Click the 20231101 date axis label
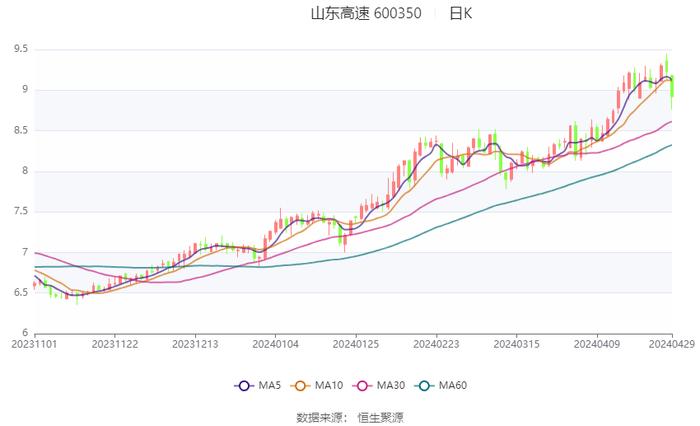 (34, 344)
